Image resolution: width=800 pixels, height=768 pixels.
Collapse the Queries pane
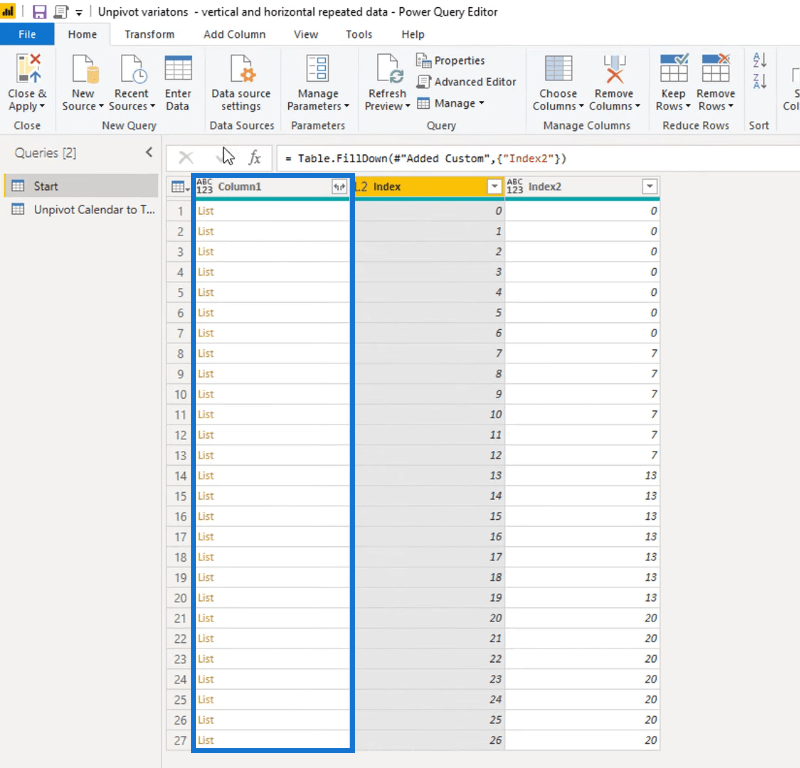pos(149,152)
